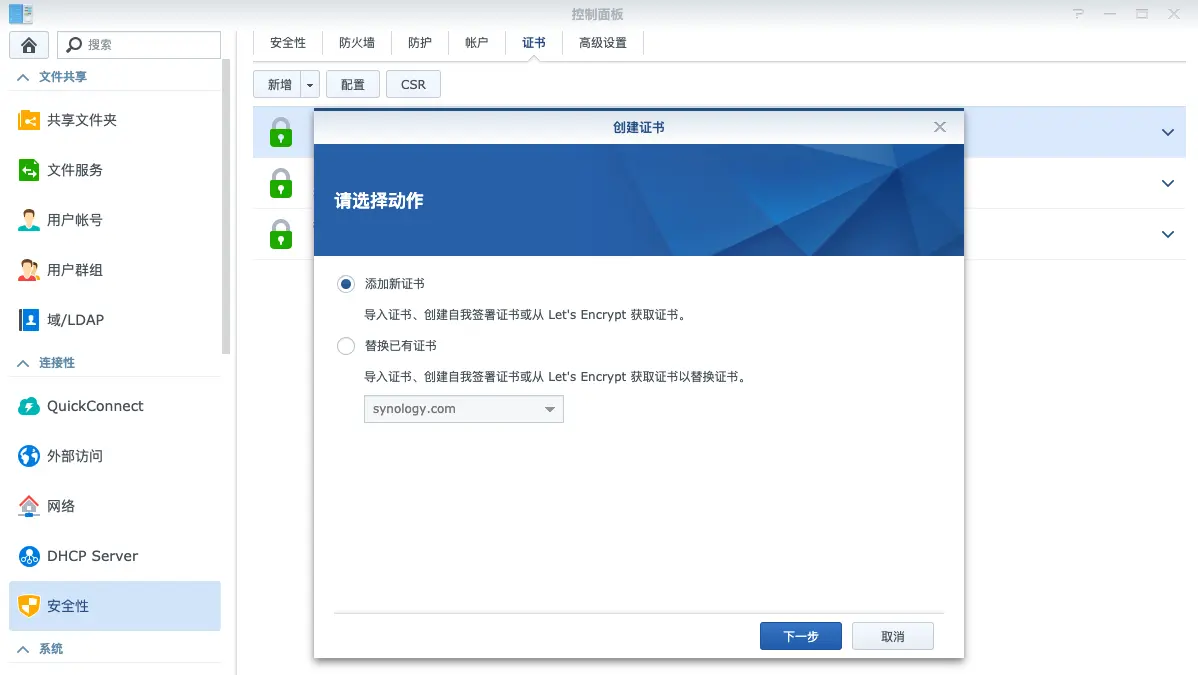
Task: Switch to the Firewall (防火墙) tab
Action: [x=357, y=43]
